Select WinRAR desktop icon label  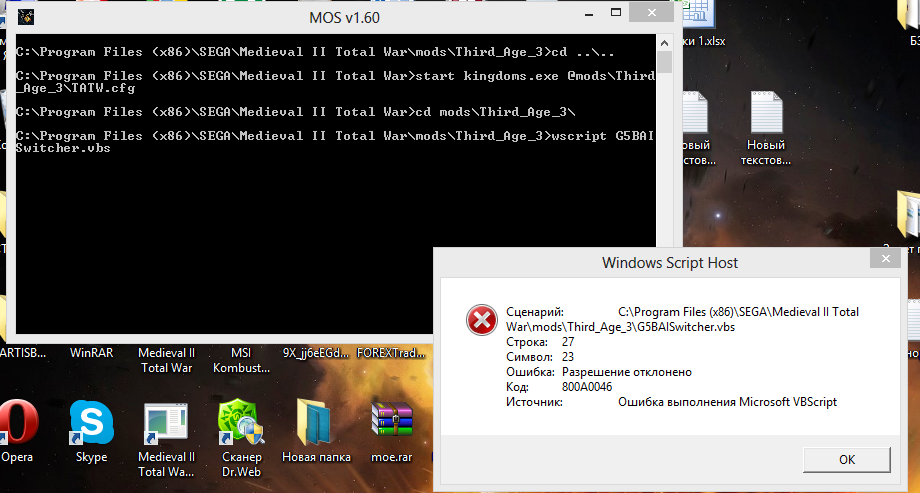pos(92,353)
